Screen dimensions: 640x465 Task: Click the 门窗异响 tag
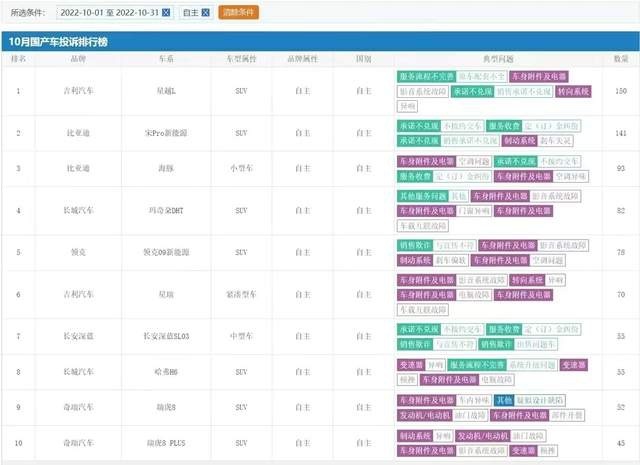tap(473, 211)
